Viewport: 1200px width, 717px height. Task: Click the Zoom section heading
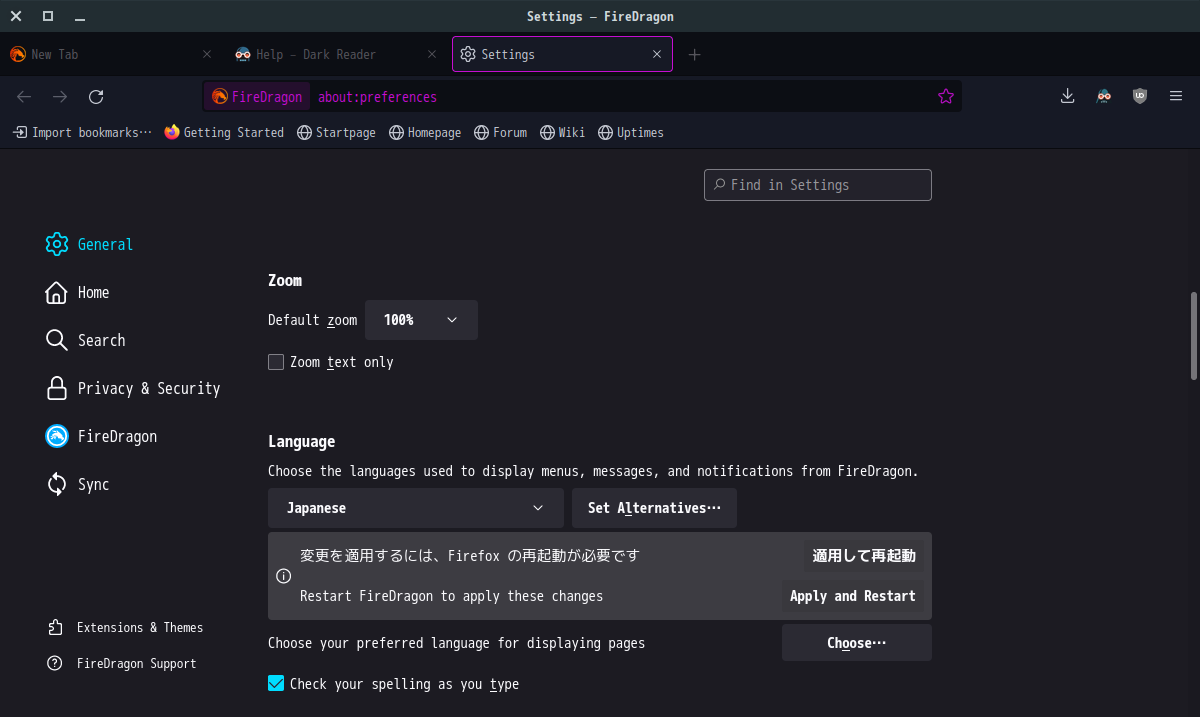[285, 280]
